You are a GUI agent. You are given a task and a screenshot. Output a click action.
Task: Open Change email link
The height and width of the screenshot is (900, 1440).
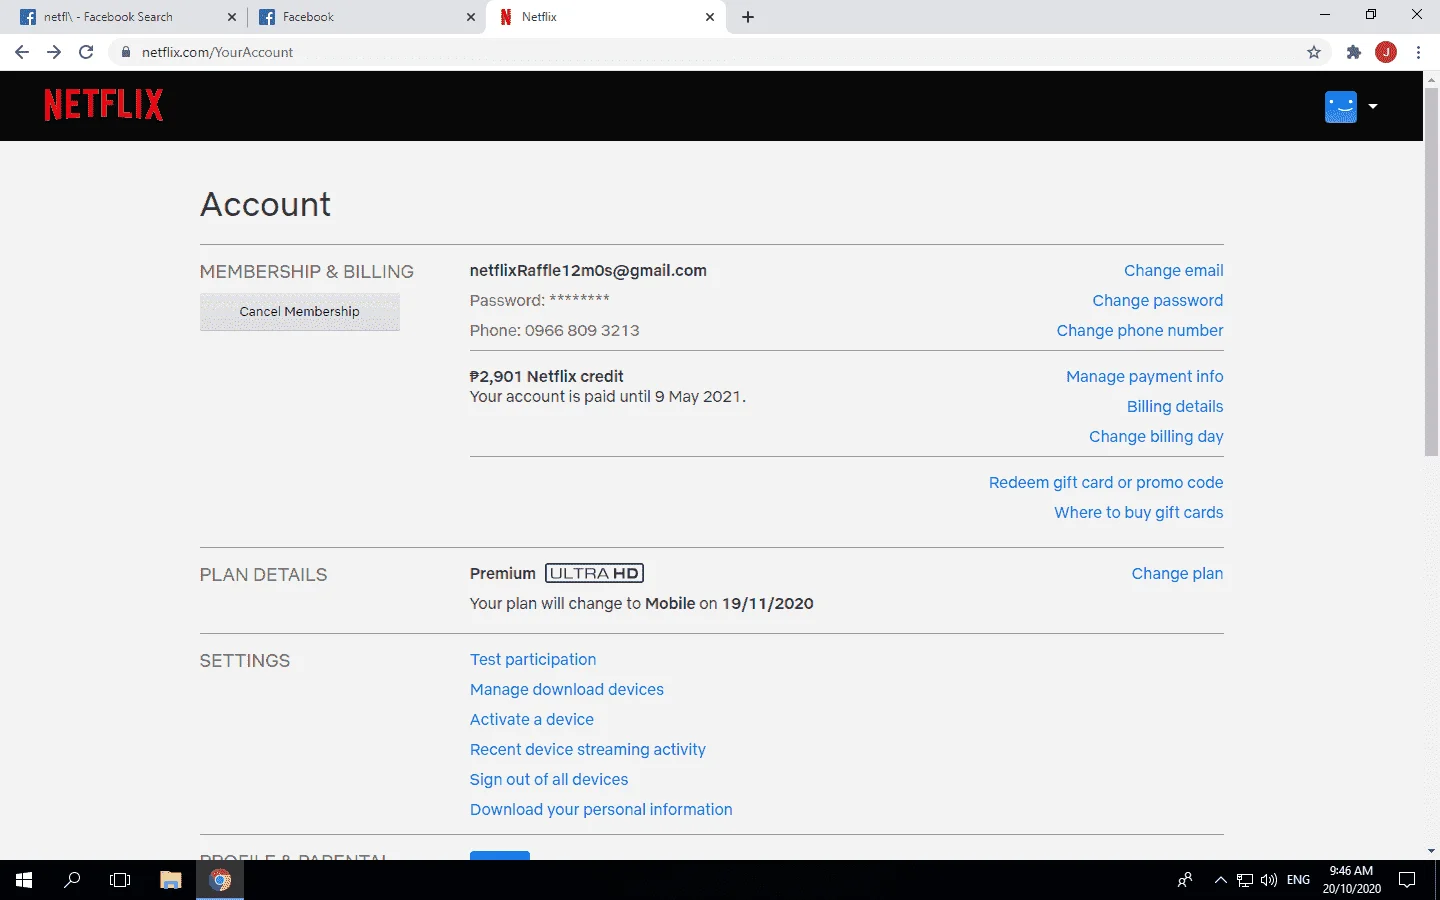pyautogui.click(x=1173, y=270)
